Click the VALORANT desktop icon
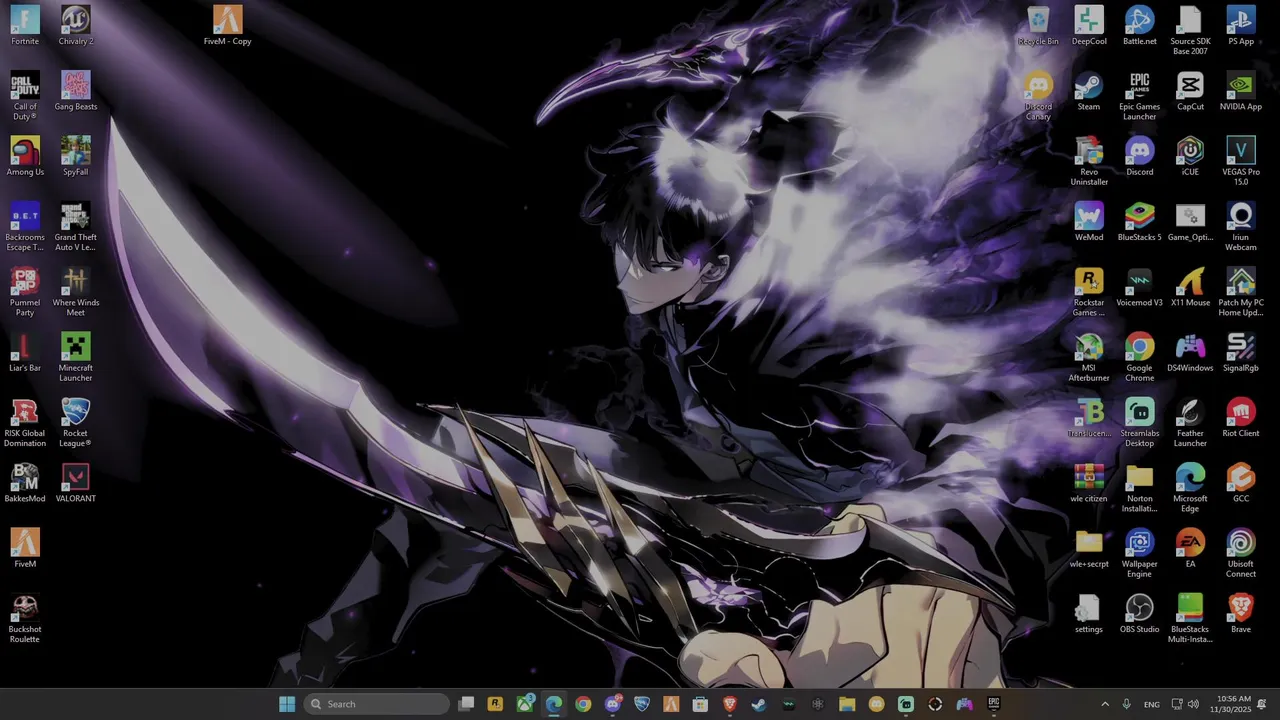 click(76, 483)
